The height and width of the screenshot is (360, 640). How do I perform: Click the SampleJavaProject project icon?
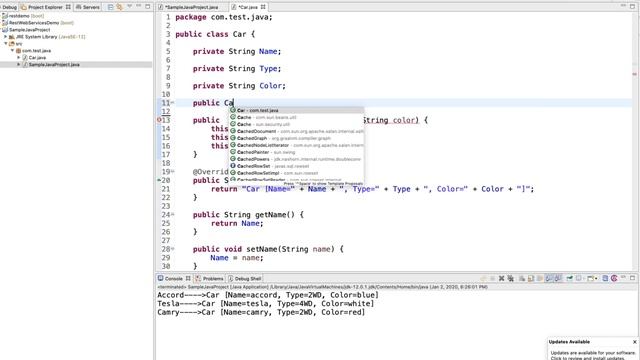pyautogui.click(x=4, y=30)
